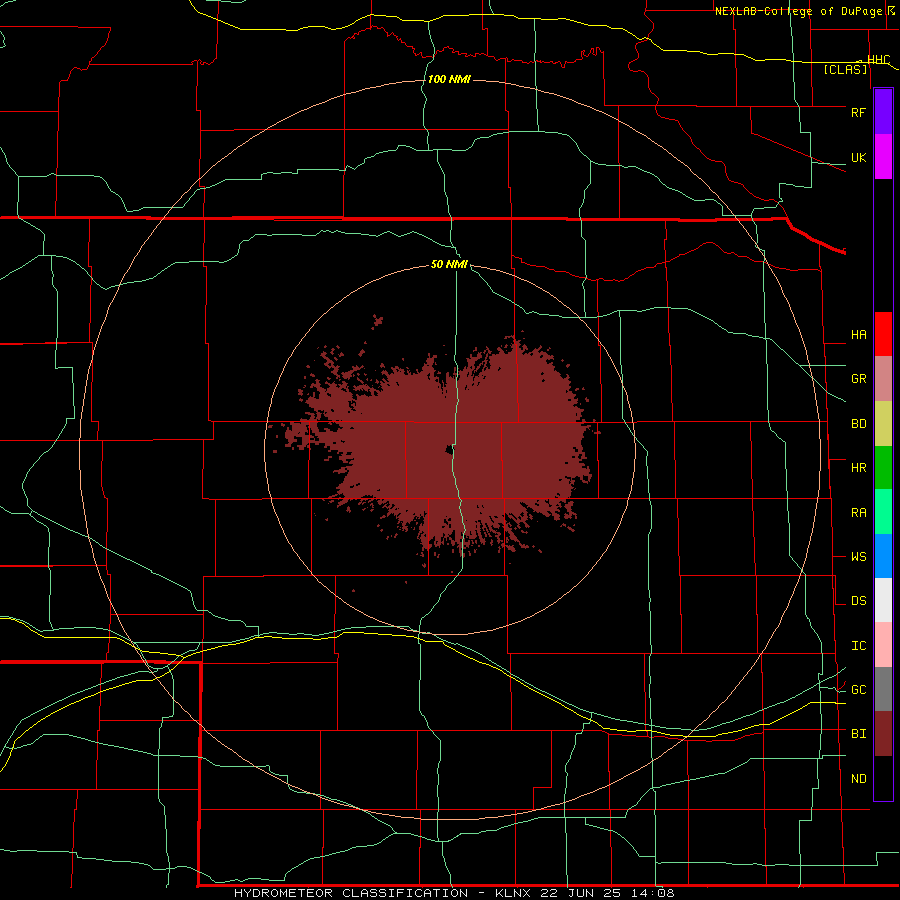Click the [CLAS] units label
Viewport: 900px width, 900px height.
coord(845,70)
